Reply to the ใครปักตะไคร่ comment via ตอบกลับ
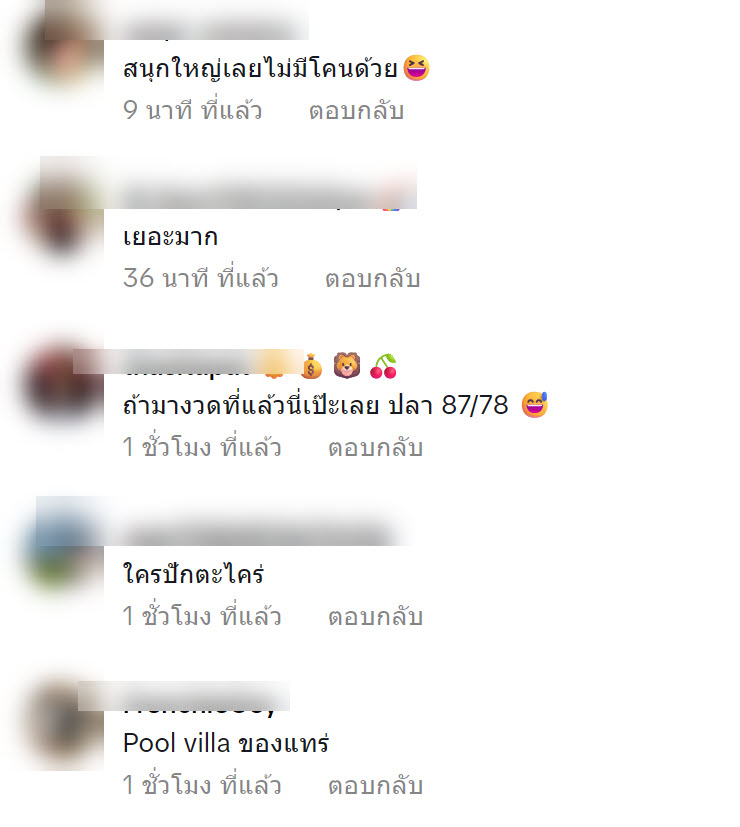 coord(376,616)
